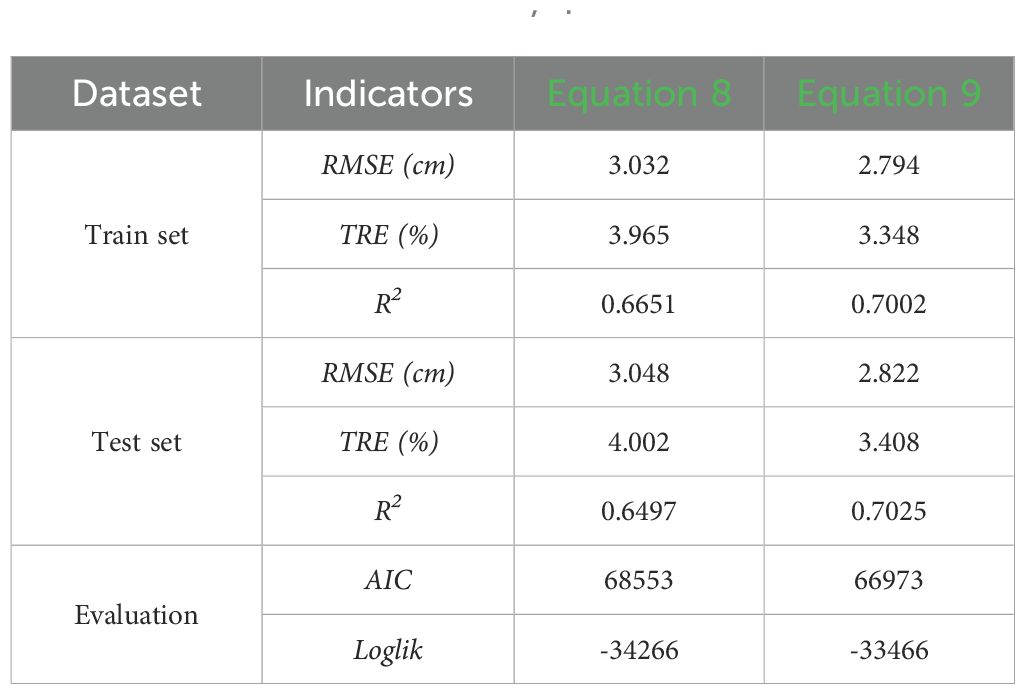This screenshot has height=694, width=1025.
Task: Open the Equation 8 link
Action: click(639, 94)
